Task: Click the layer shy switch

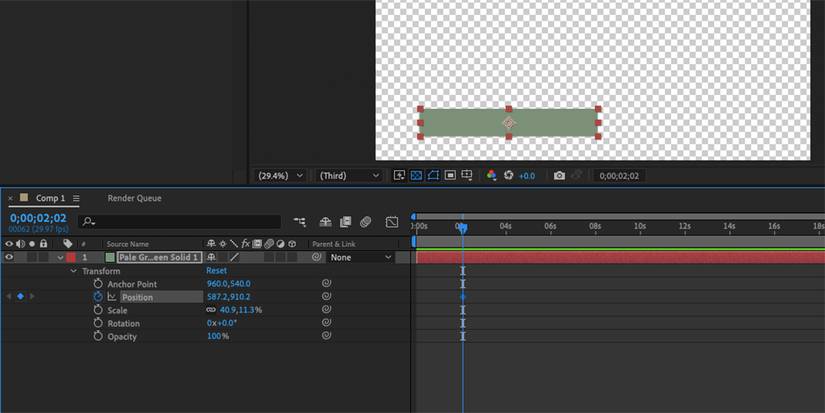Action: 211,257
